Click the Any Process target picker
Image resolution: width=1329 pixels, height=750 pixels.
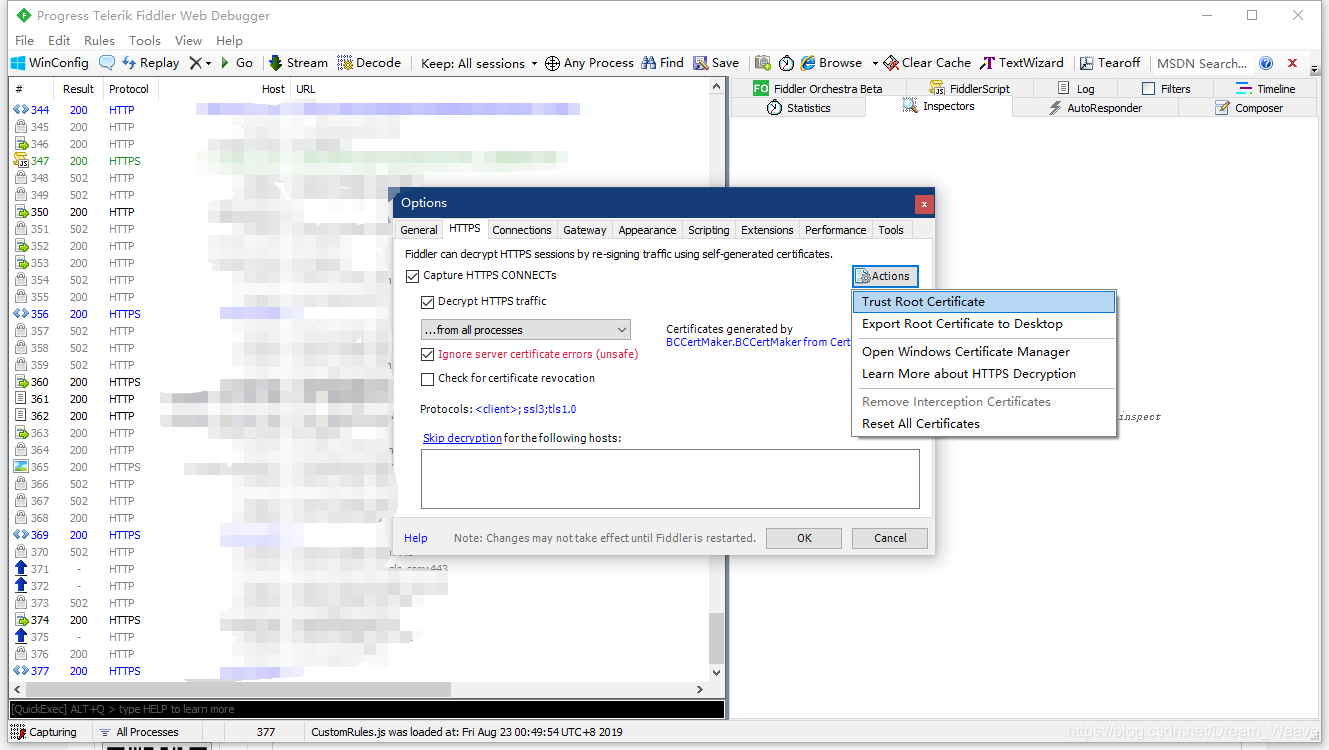click(589, 63)
